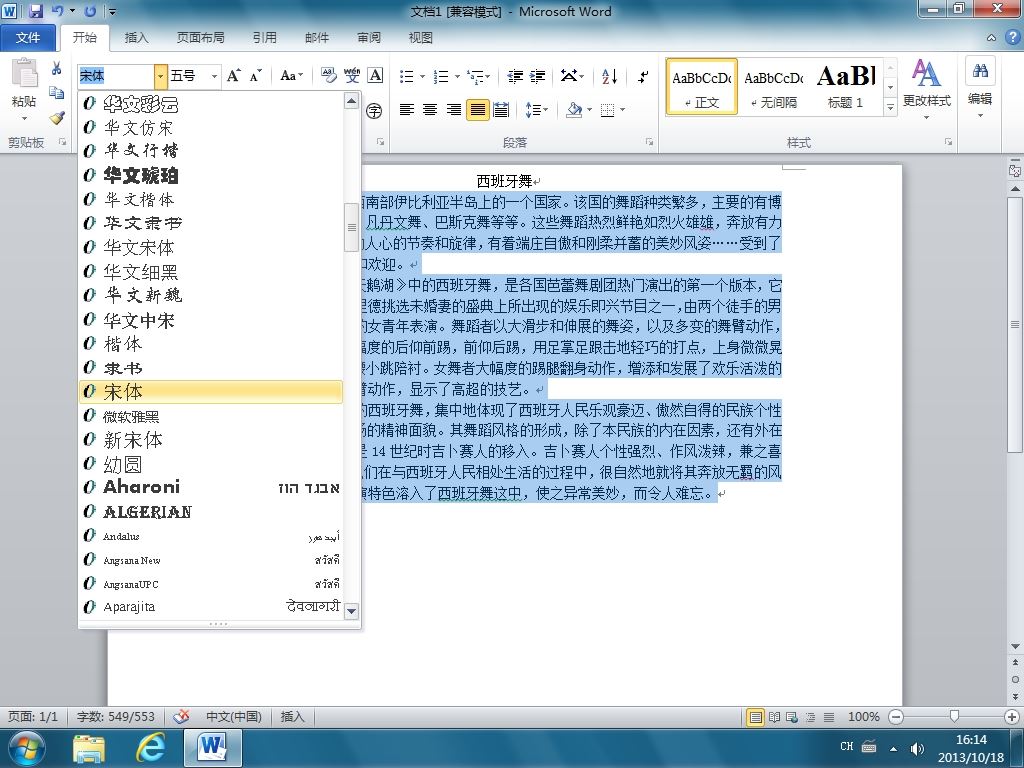Click the proofing errors icon in status bar
Viewport: 1024px width, 768px height.
181,717
